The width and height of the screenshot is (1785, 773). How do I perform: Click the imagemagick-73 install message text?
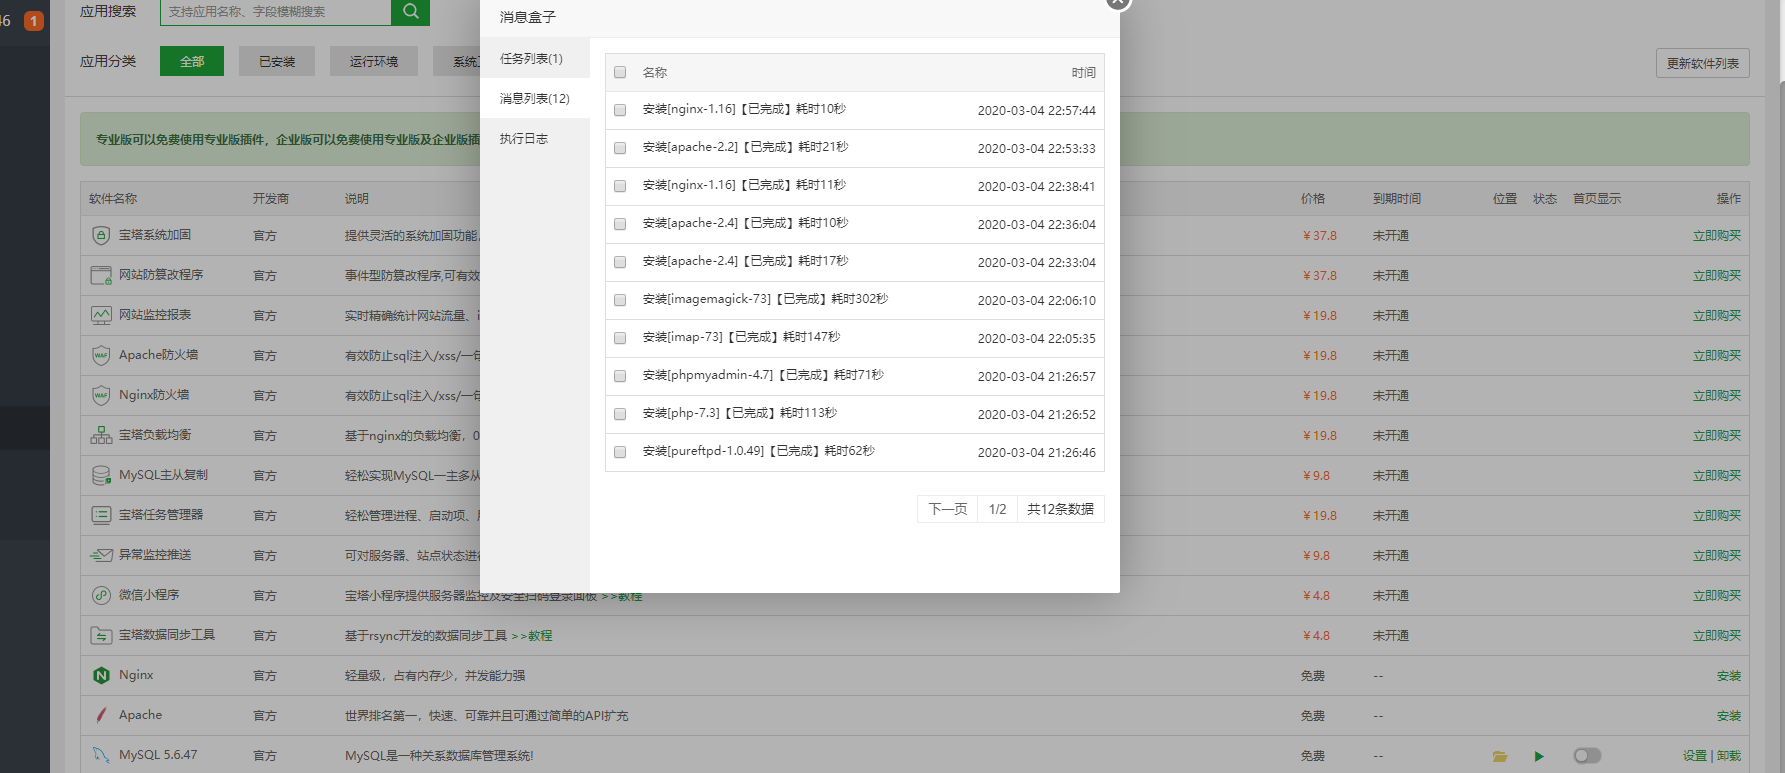click(765, 299)
